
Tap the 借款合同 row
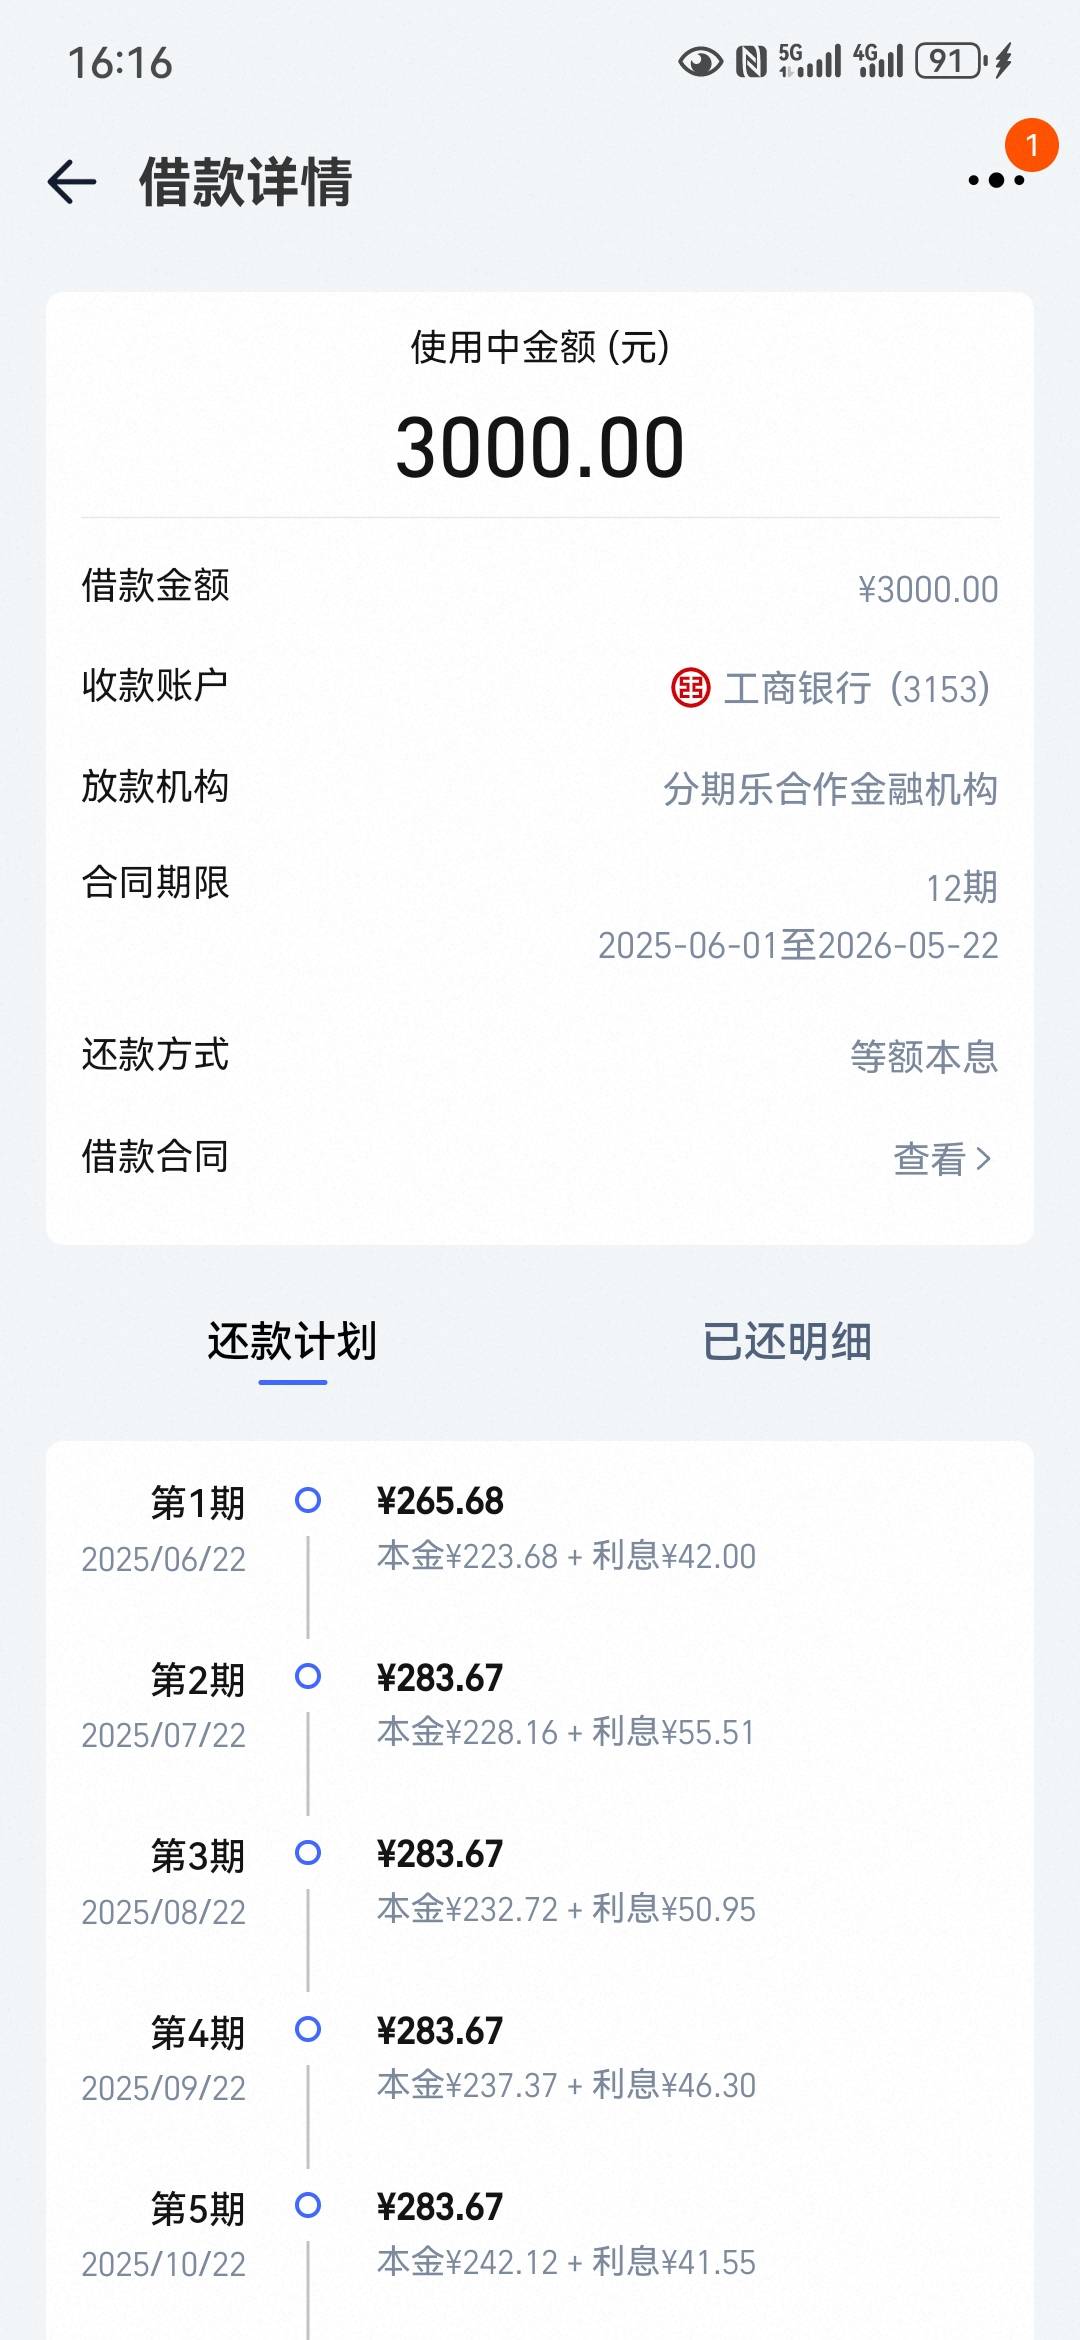tap(540, 1158)
